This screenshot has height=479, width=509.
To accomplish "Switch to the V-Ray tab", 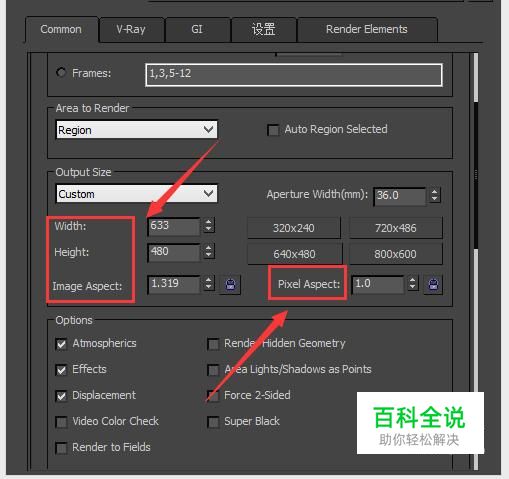I will pos(131,29).
